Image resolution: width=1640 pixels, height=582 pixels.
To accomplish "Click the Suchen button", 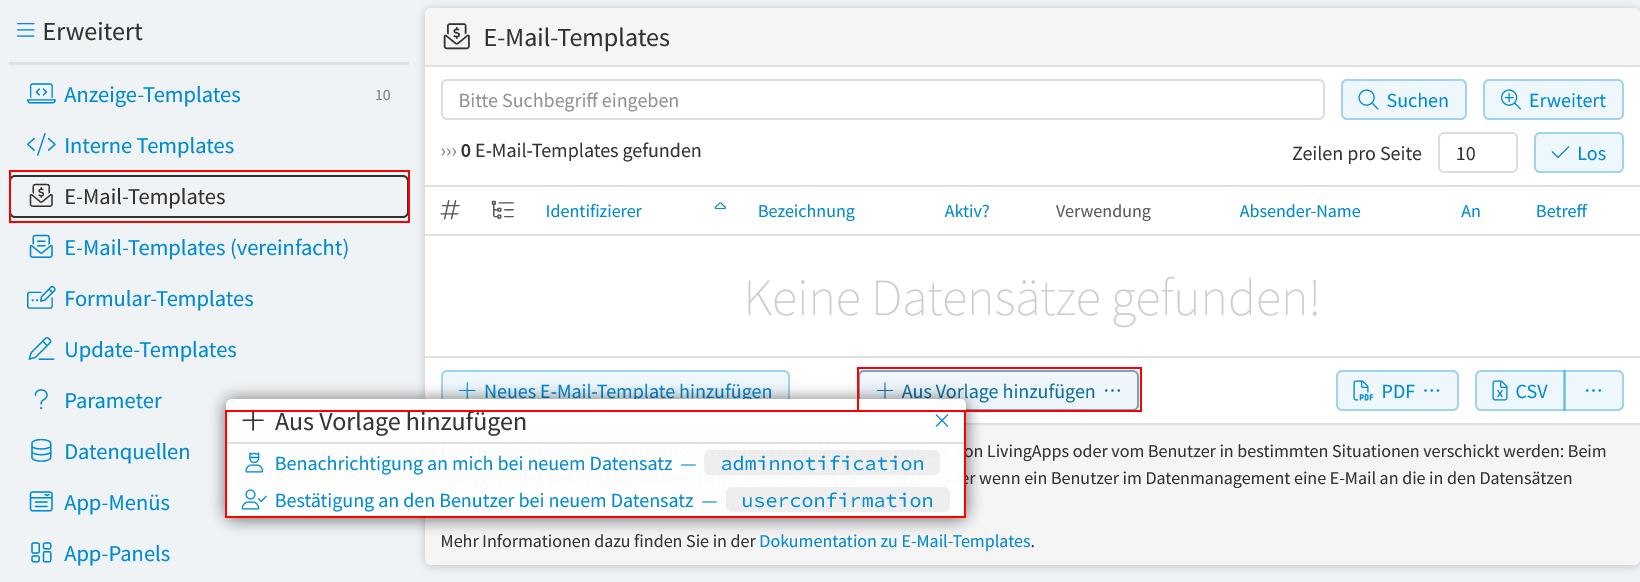I will tap(1403, 100).
